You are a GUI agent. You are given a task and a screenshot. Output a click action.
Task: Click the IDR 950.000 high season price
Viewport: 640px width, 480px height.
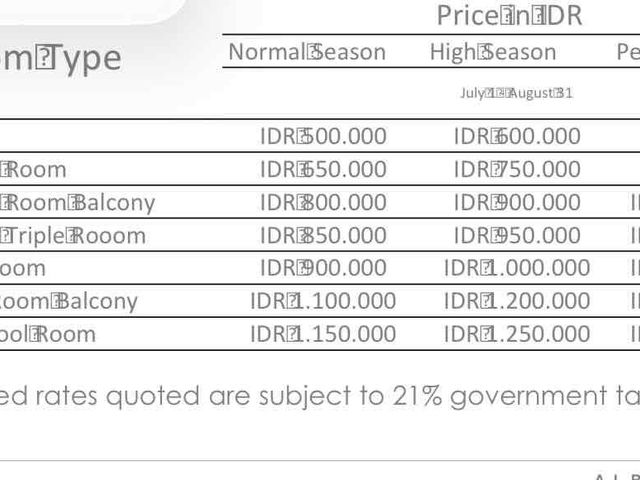(x=517, y=236)
